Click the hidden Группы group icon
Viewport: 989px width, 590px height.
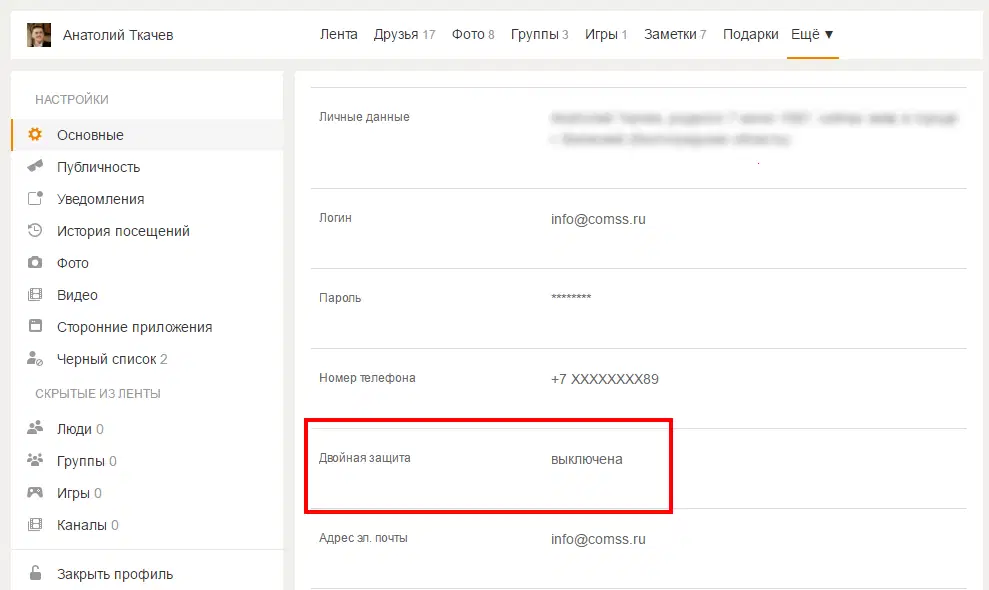click(x=35, y=460)
